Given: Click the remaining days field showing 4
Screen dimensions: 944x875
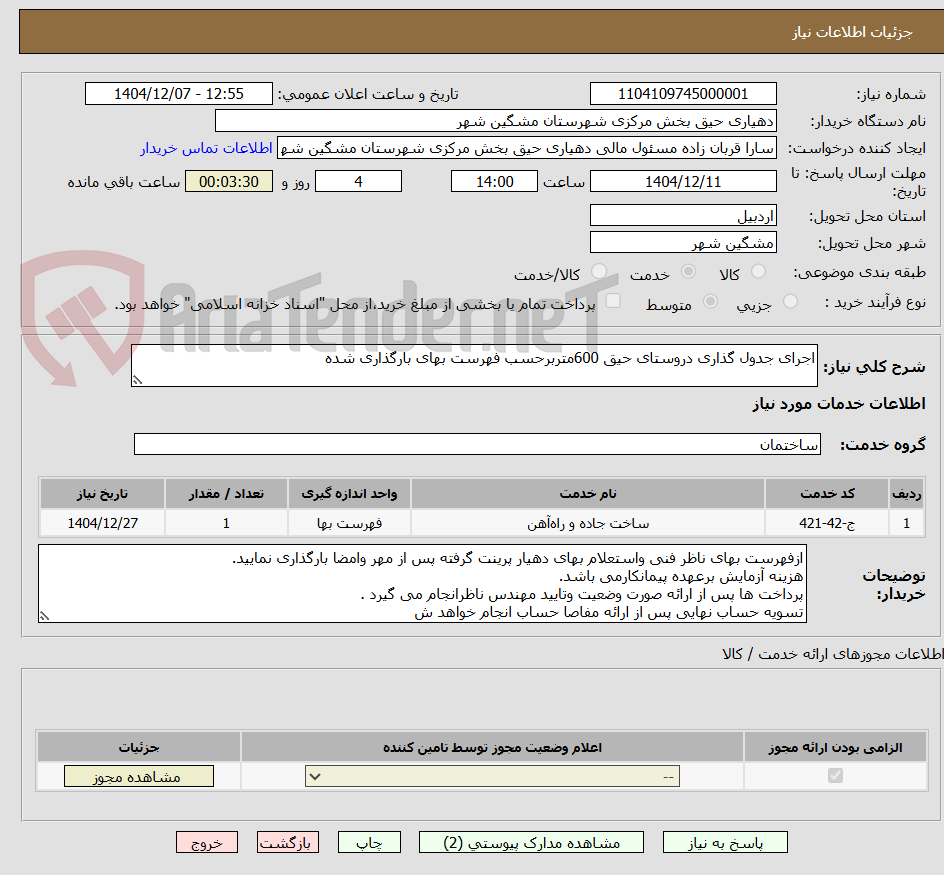Looking at the screenshot, I should tap(358, 181).
